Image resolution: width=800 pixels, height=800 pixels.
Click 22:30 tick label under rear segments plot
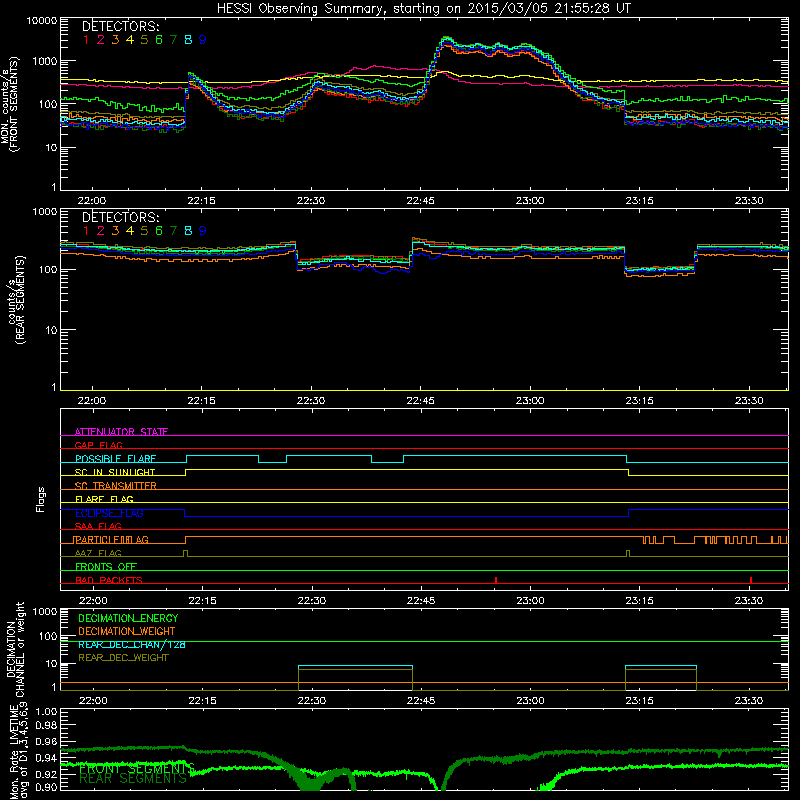click(311, 401)
